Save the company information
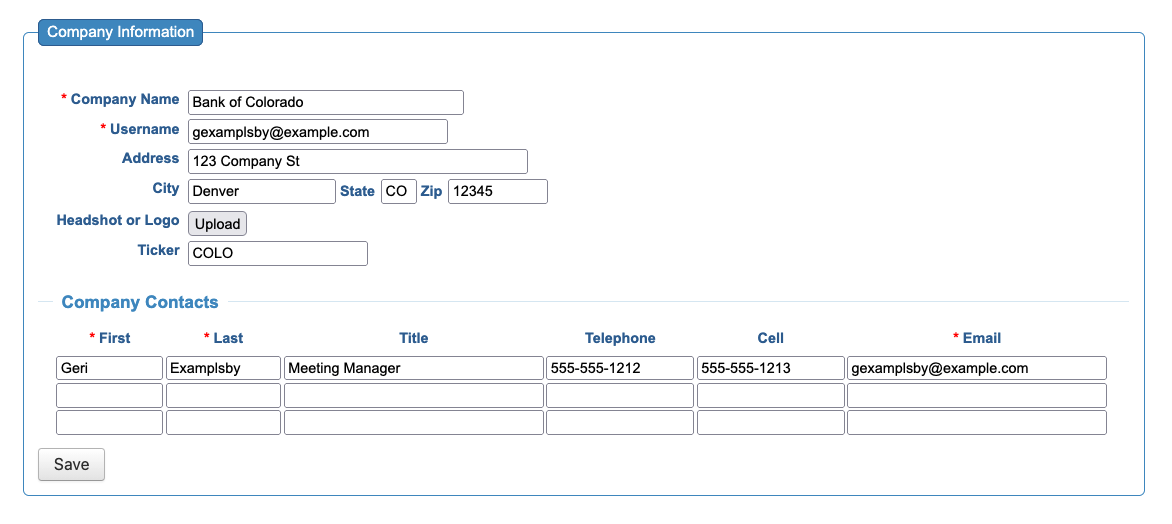This screenshot has height=524, width=1172. (72, 464)
